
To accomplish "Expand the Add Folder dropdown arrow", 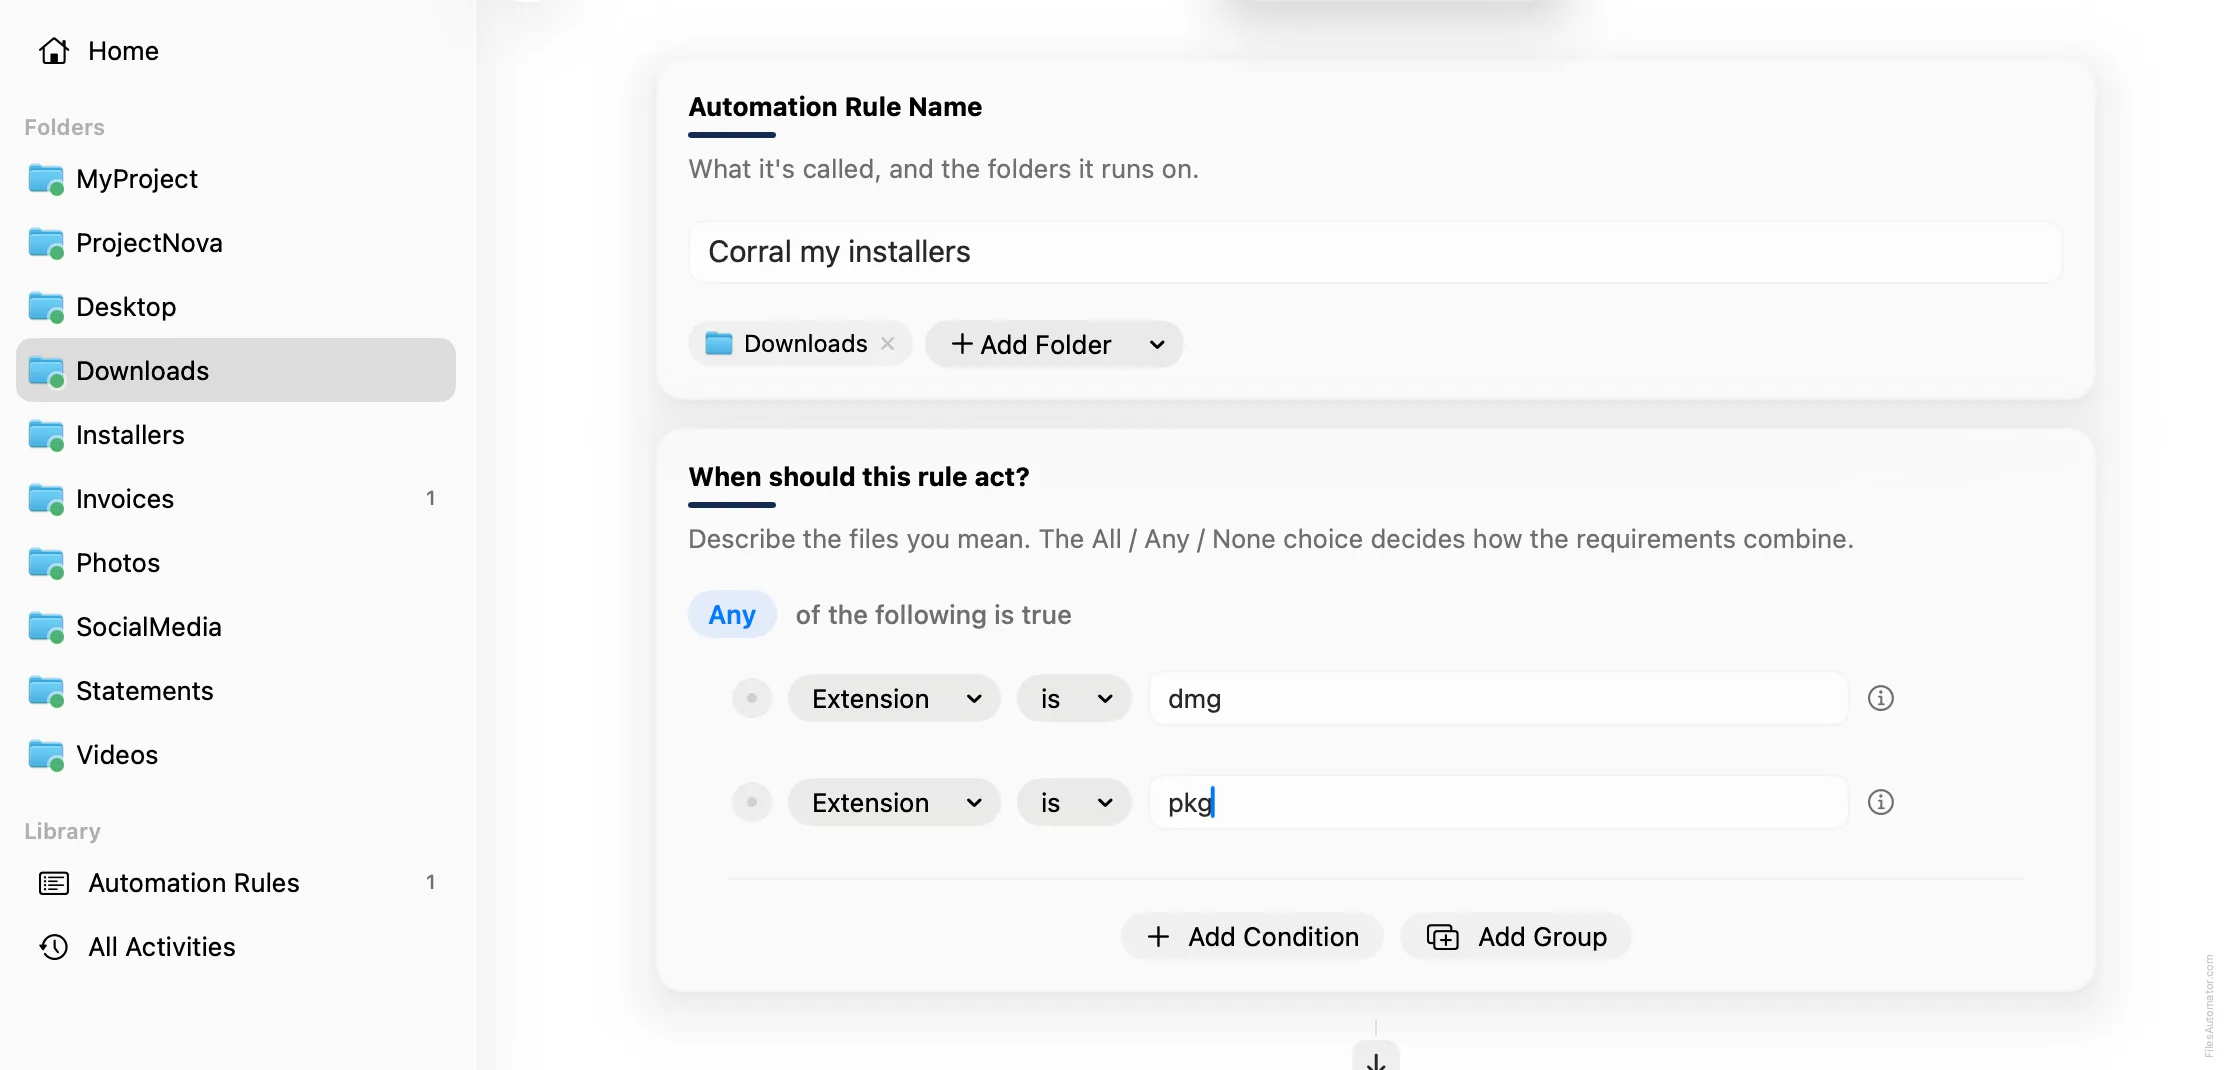I will pos(1157,345).
